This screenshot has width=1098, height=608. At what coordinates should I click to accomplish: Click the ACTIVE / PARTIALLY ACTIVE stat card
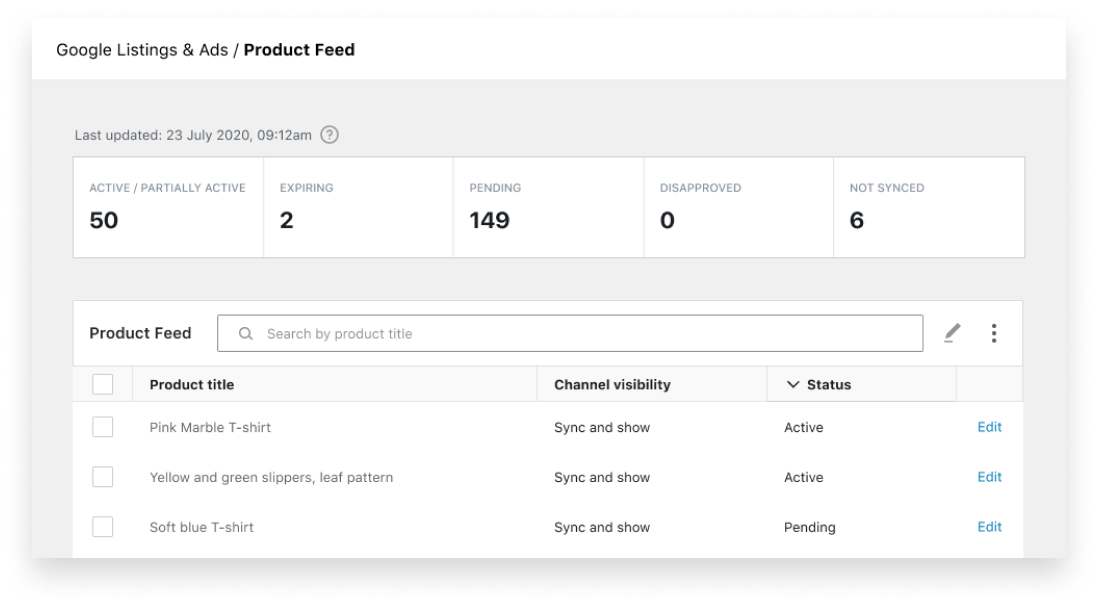pos(166,206)
